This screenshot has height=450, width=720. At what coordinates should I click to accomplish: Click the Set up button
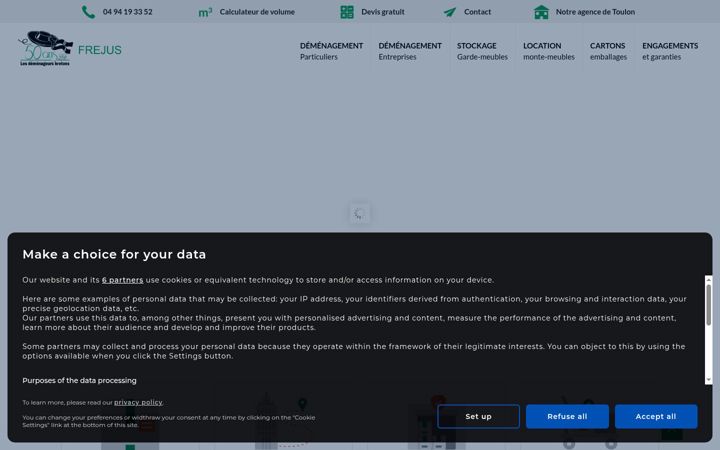click(478, 416)
